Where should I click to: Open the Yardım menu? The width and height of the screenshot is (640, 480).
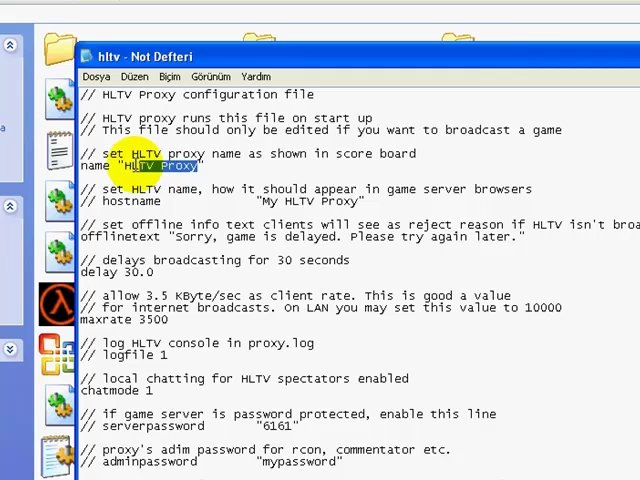click(256, 77)
